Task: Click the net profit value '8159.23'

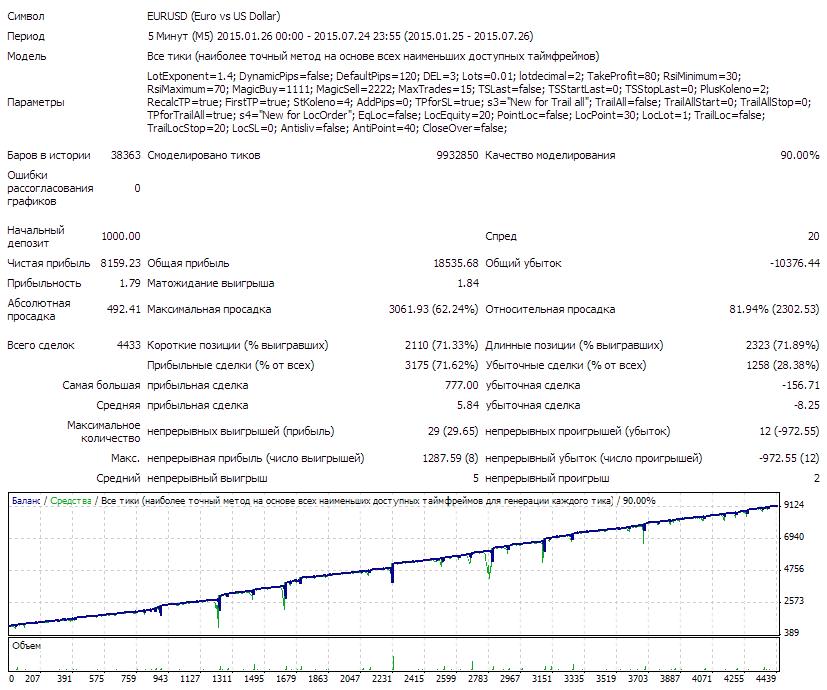Action: point(121,263)
